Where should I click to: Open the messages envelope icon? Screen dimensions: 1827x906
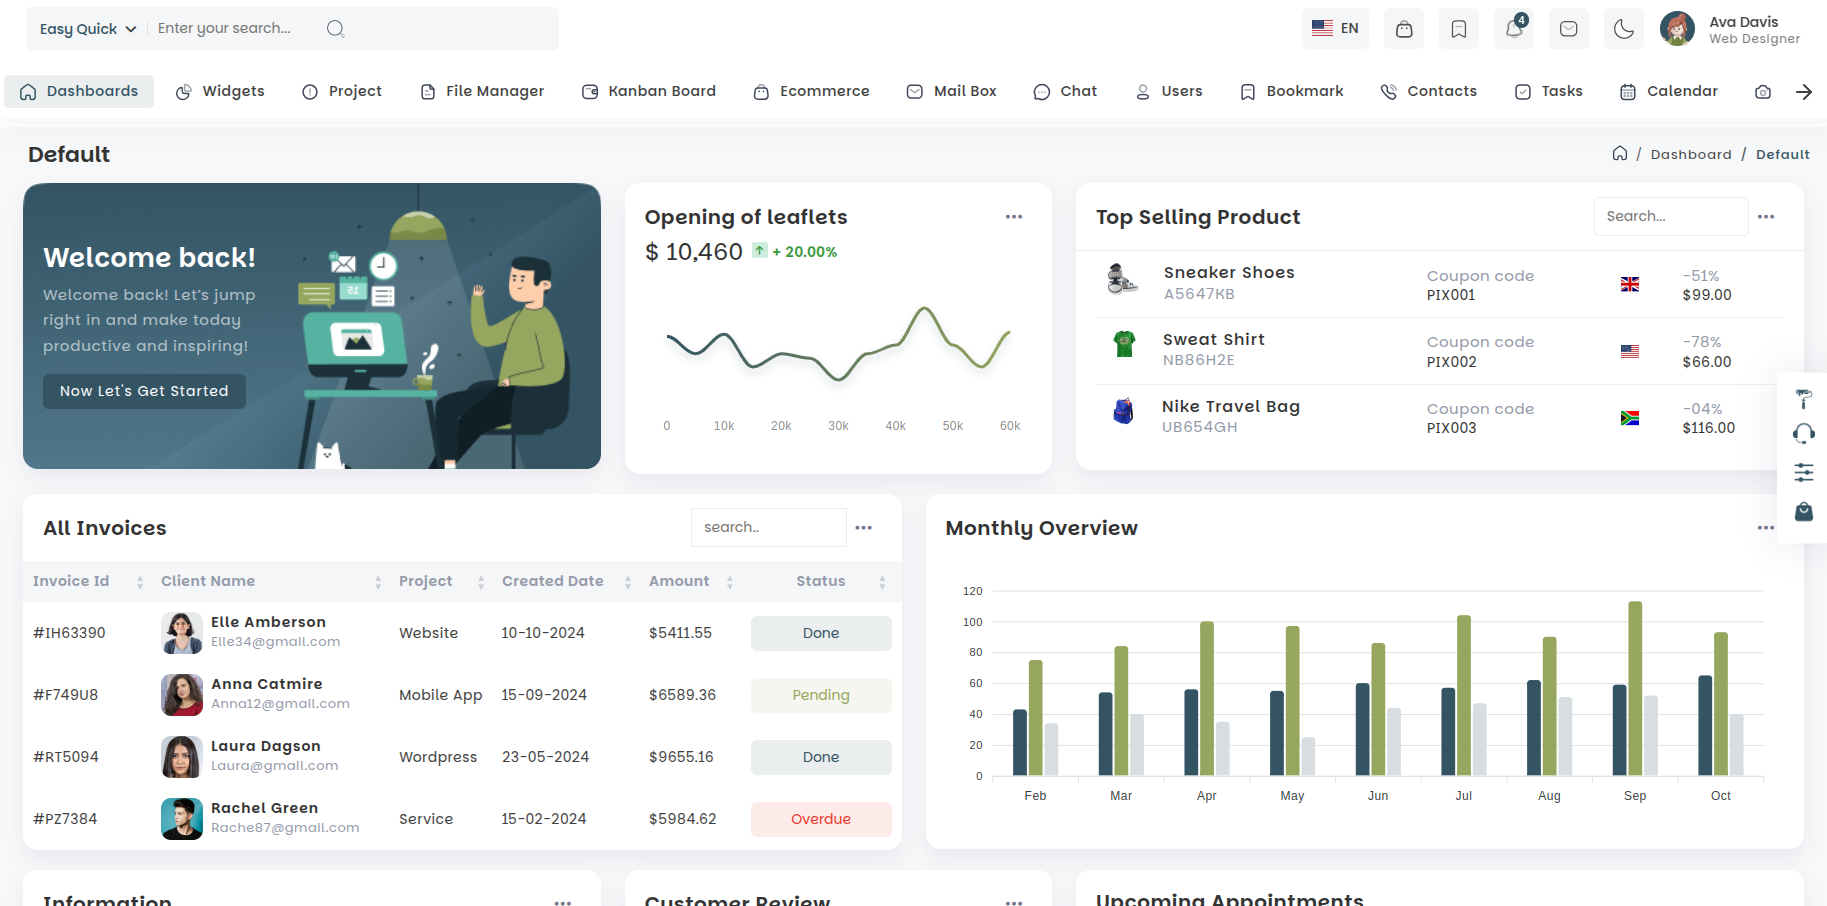click(1568, 29)
